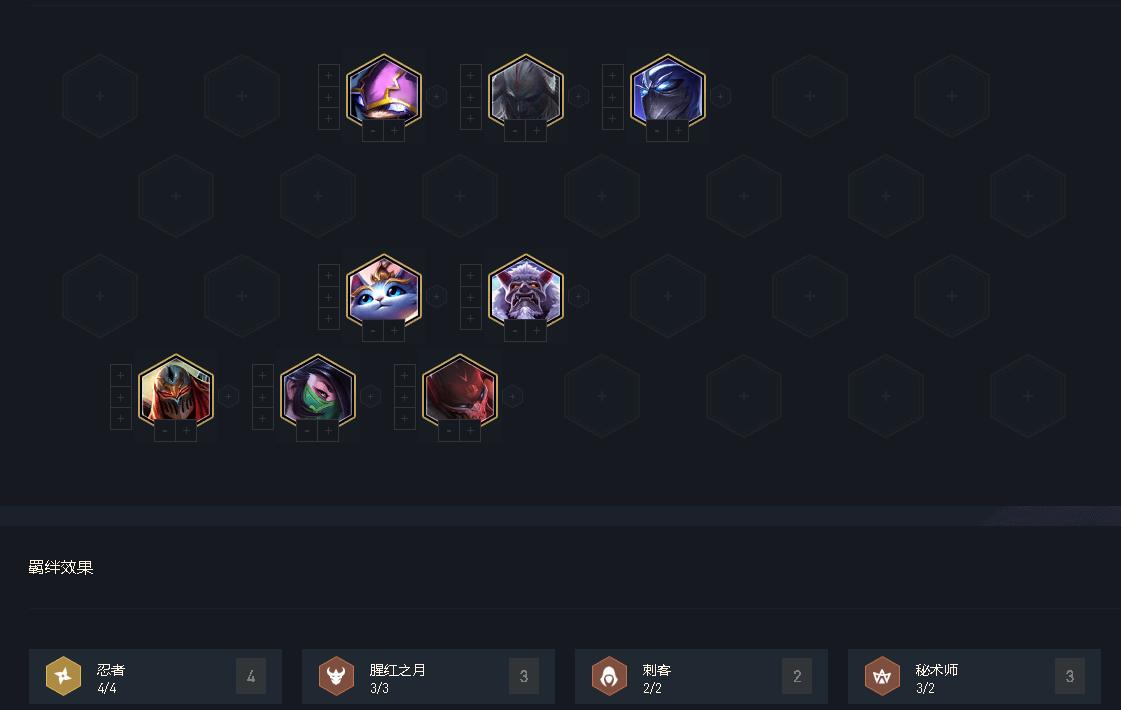Add item in top slot beside Kennen
The width and height of the screenshot is (1121, 710).
pos(328,75)
